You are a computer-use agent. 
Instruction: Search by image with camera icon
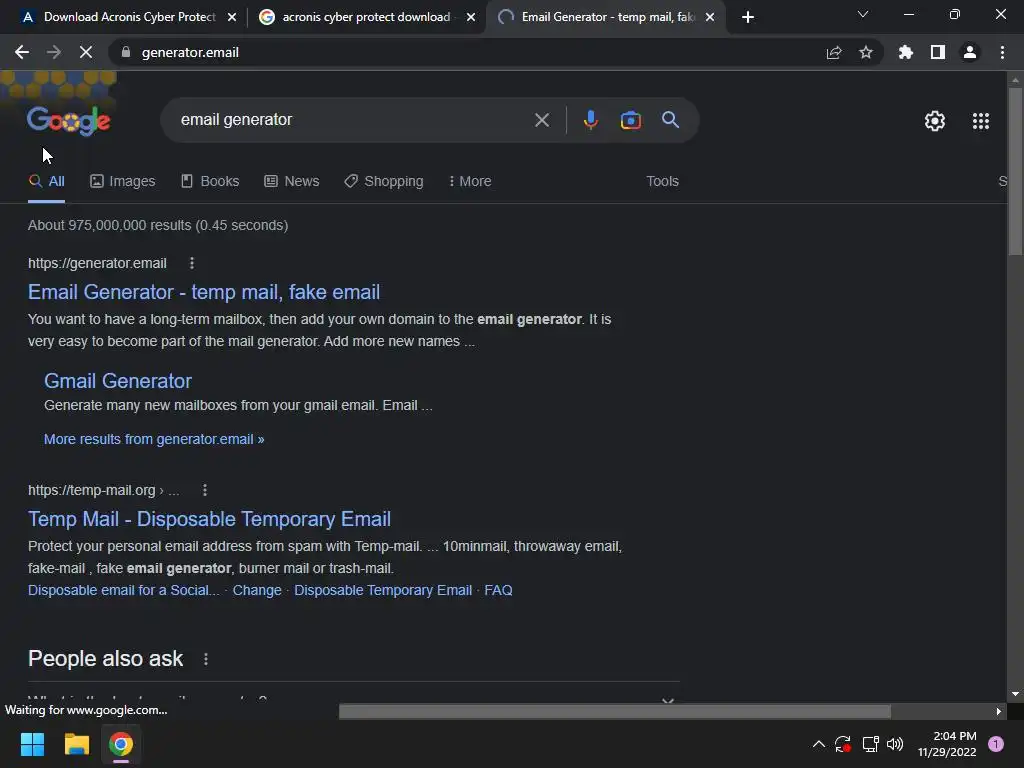point(630,120)
